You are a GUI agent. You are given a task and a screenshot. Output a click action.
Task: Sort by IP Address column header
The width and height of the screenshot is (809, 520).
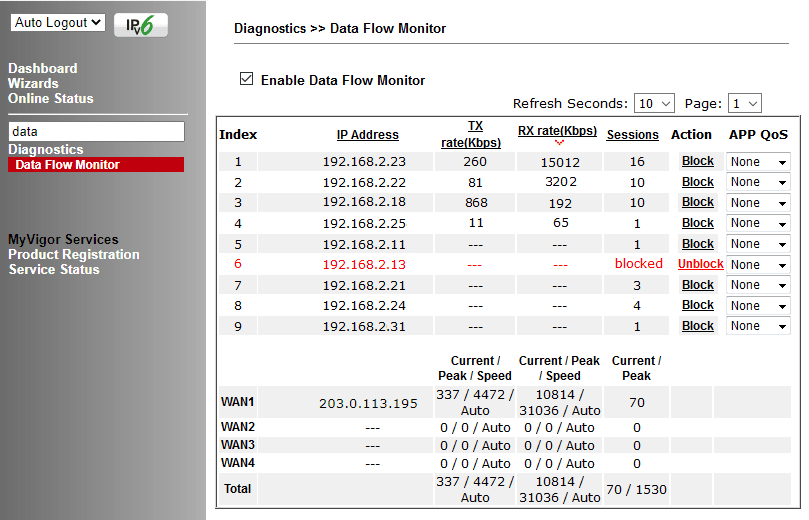tap(367, 135)
